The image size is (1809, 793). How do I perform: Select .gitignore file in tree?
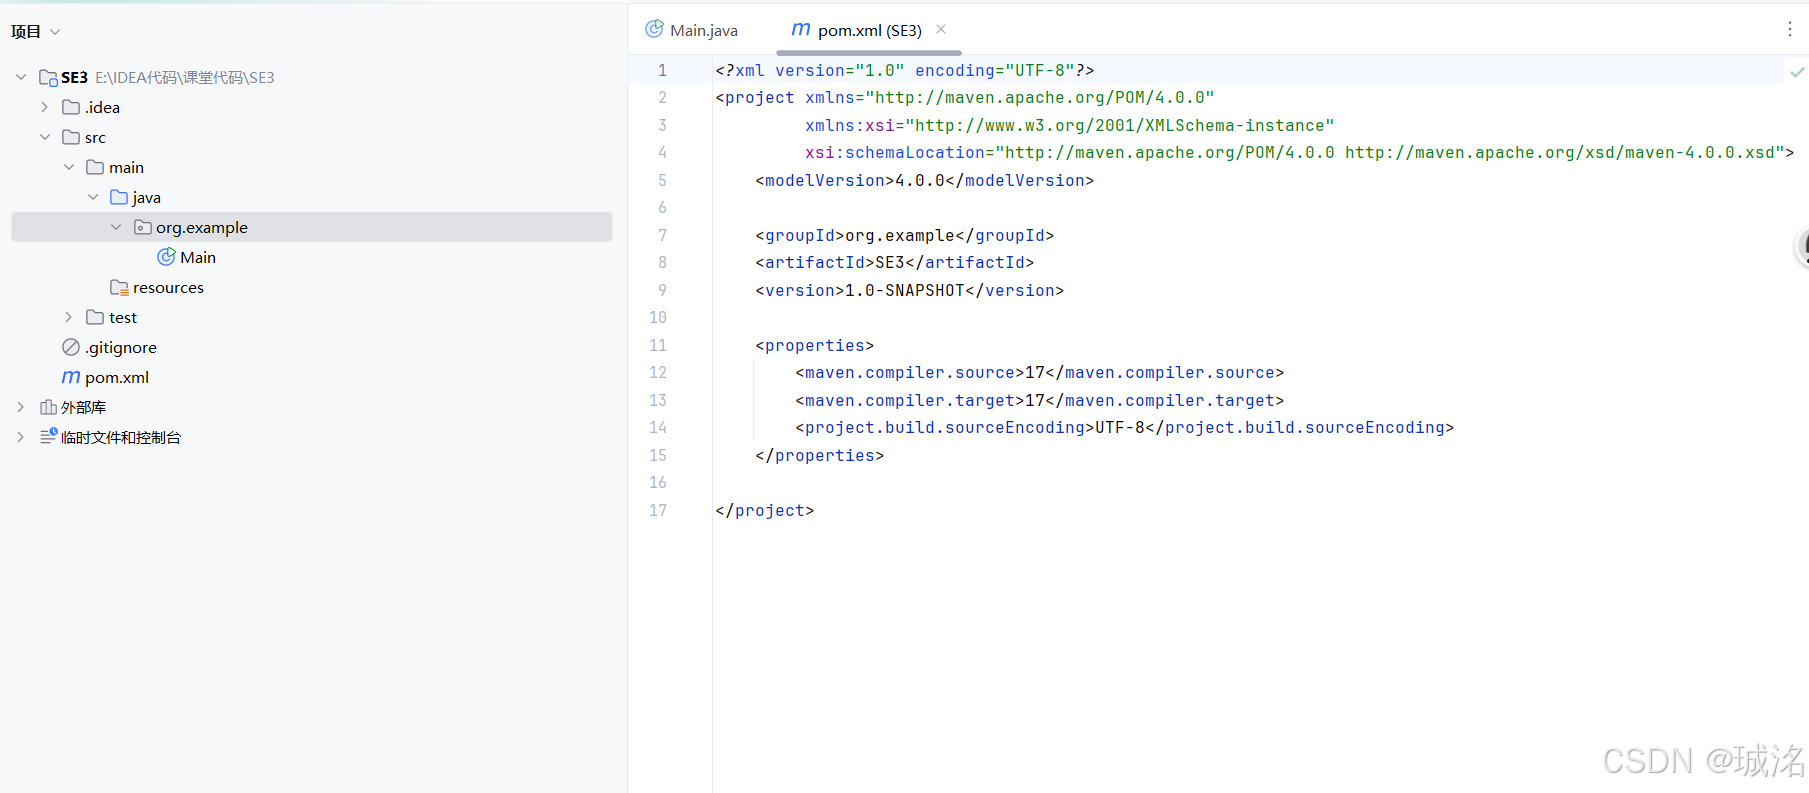(x=121, y=347)
